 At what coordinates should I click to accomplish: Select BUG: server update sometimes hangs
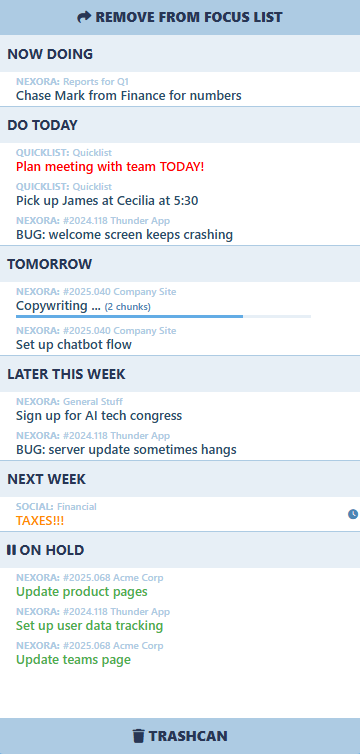click(126, 450)
